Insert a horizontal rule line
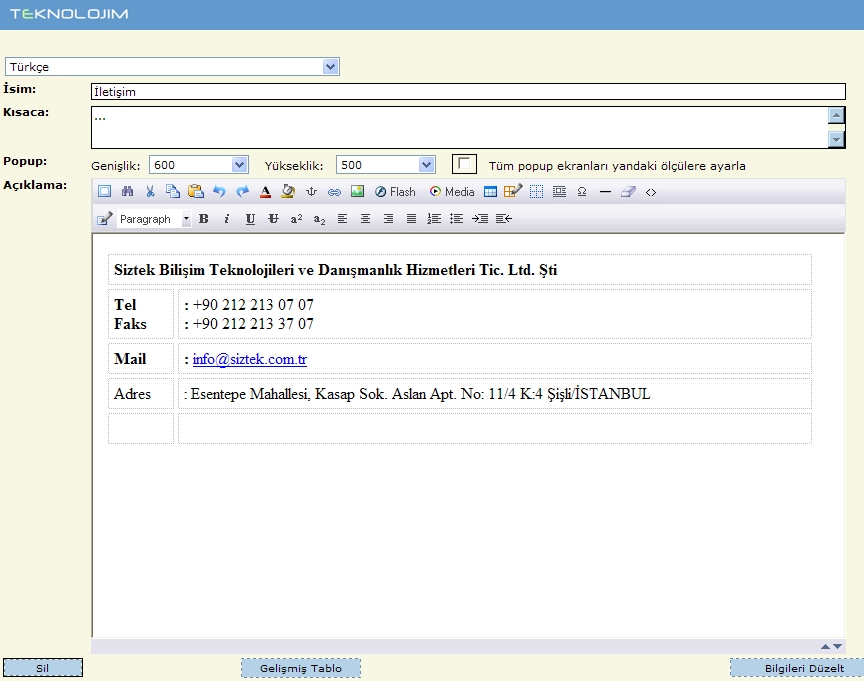Screen dimensions: 864x681 tap(605, 192)
